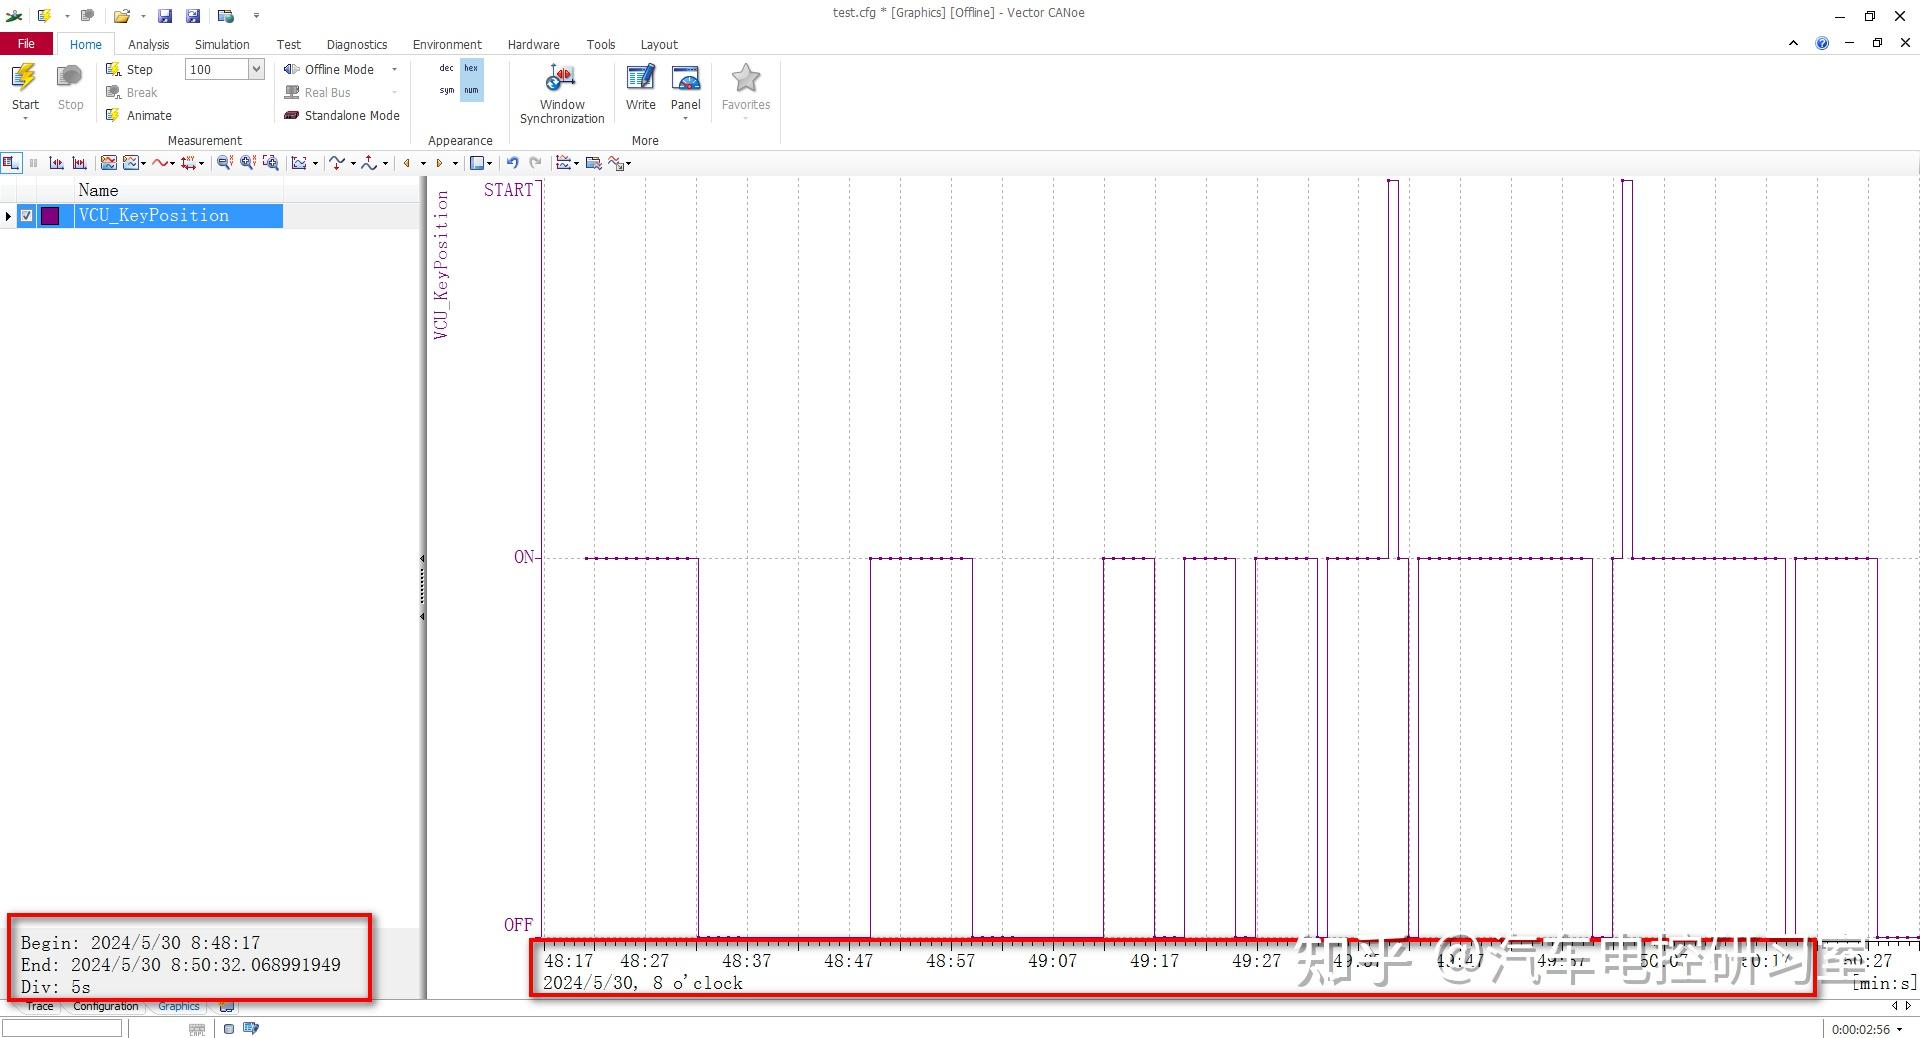Click the fit-all magnifier icon

[270, 163]
